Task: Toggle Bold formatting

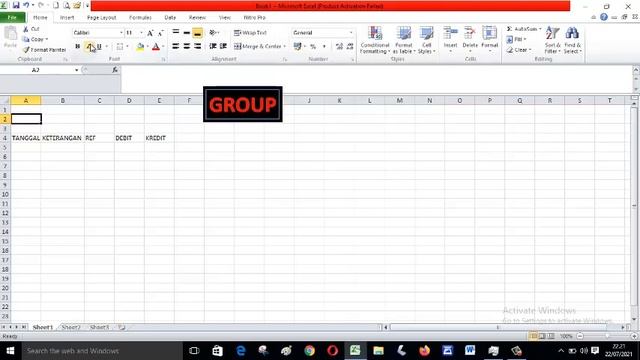Action: tap(78, 47)
